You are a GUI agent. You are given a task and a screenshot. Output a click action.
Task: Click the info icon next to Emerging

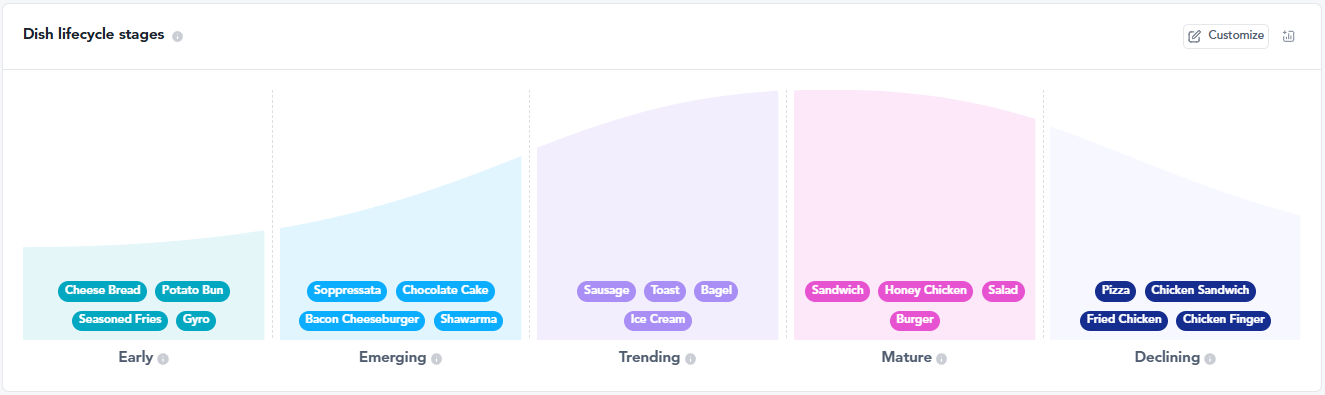pyautogui.click(x=437, y=358)
